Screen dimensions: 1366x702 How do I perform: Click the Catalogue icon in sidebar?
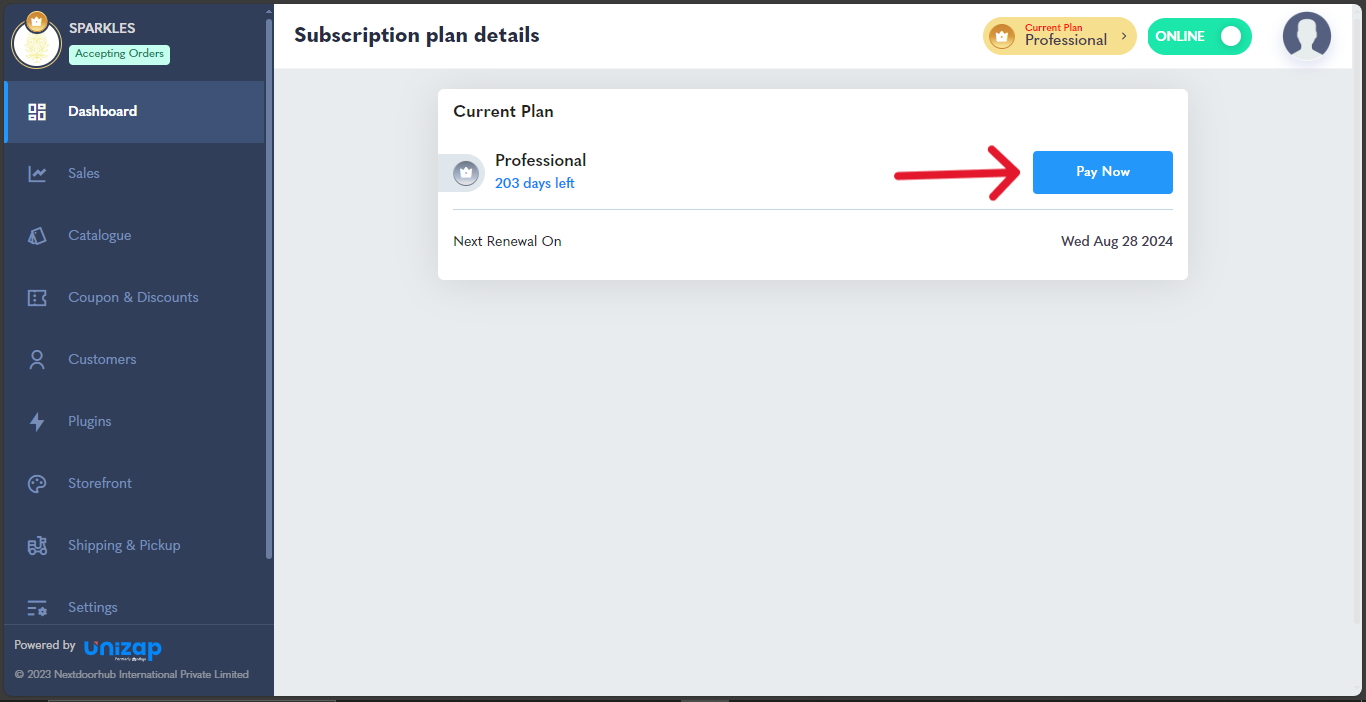tap(37, 236)
